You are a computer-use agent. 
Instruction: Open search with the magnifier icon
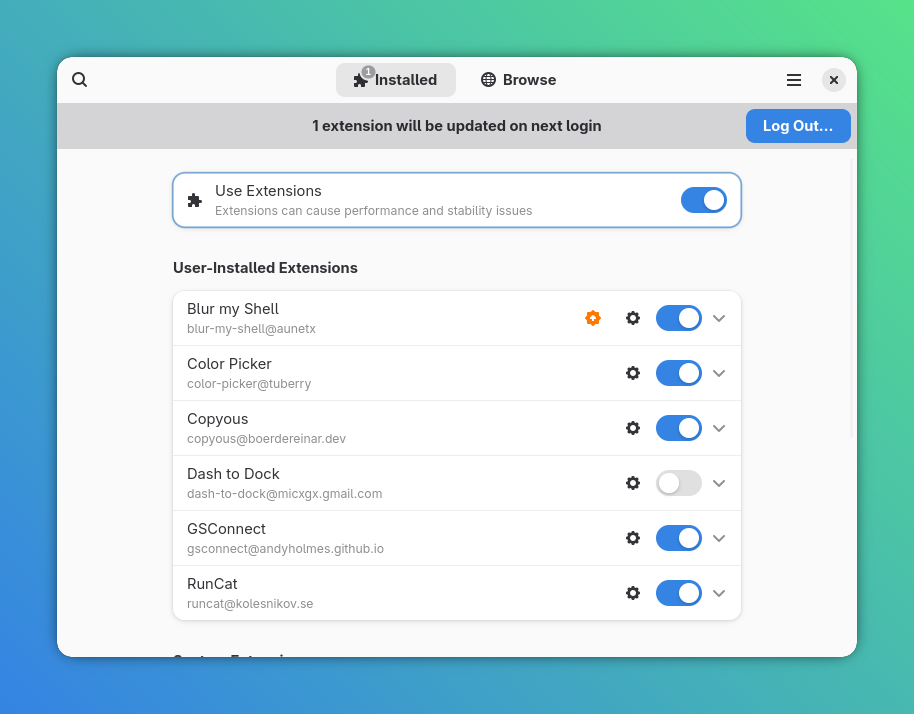(79, 79)
